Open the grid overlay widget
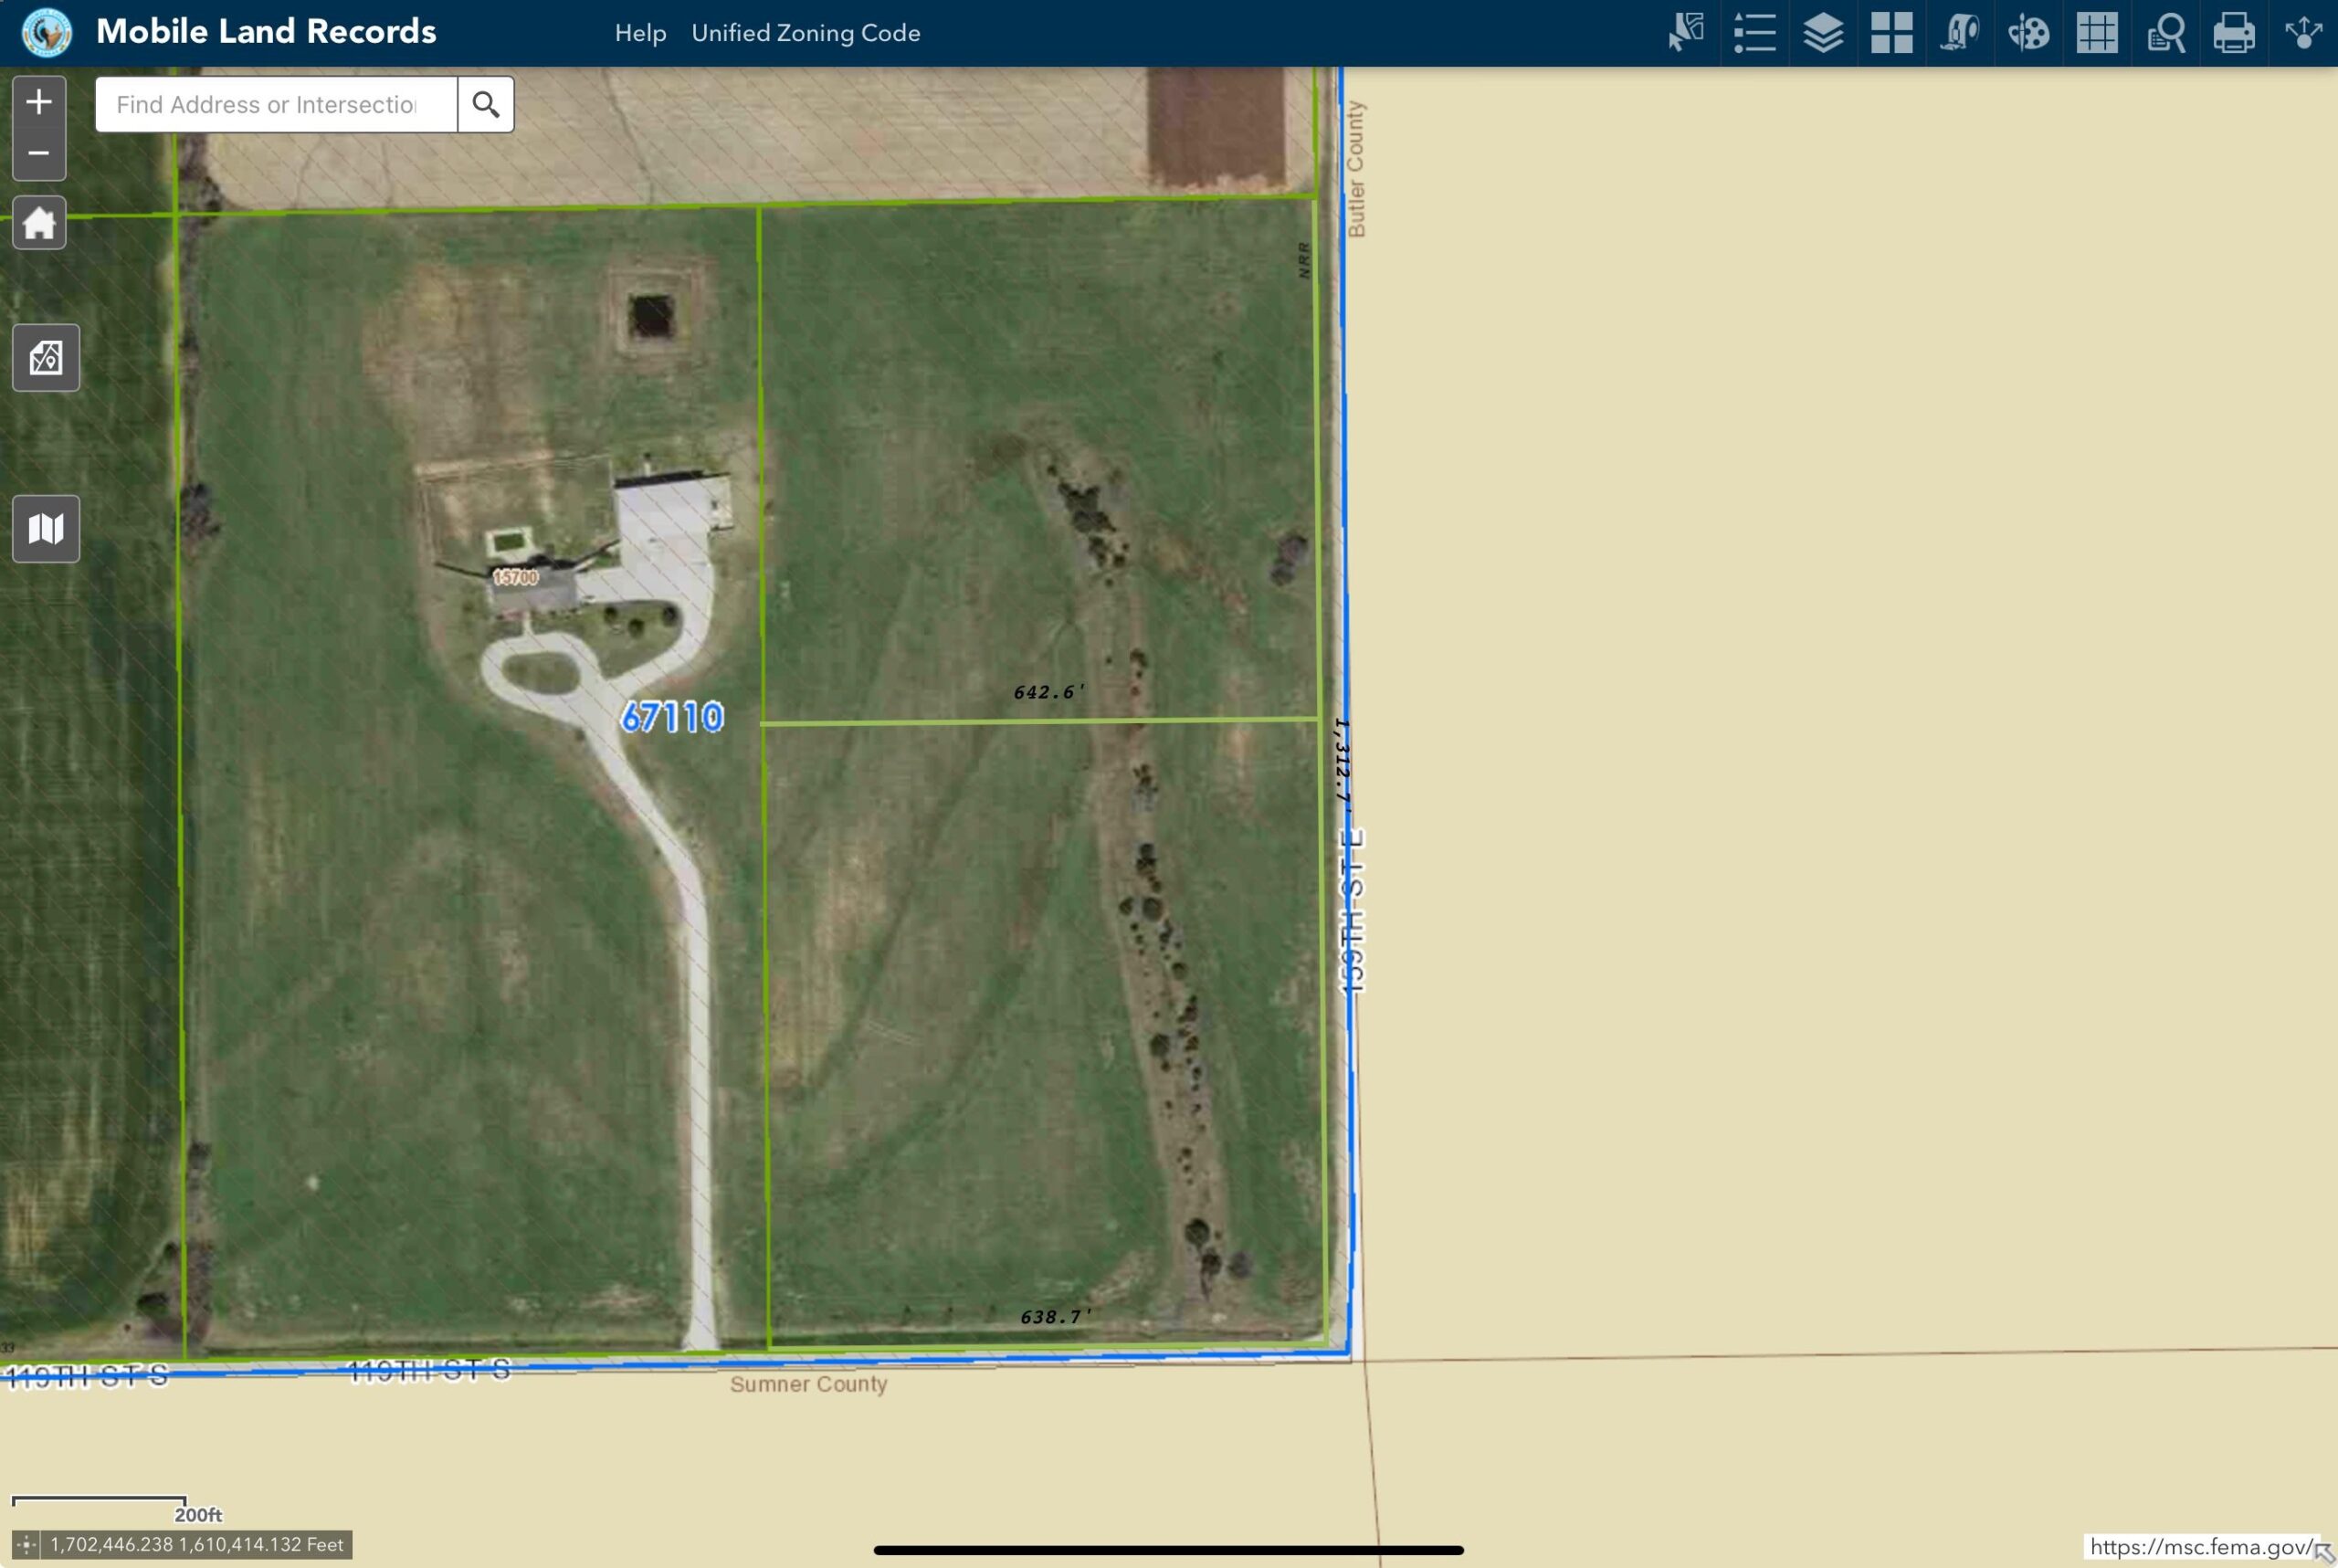Screen dimensions: 2338x1568 2097,33
